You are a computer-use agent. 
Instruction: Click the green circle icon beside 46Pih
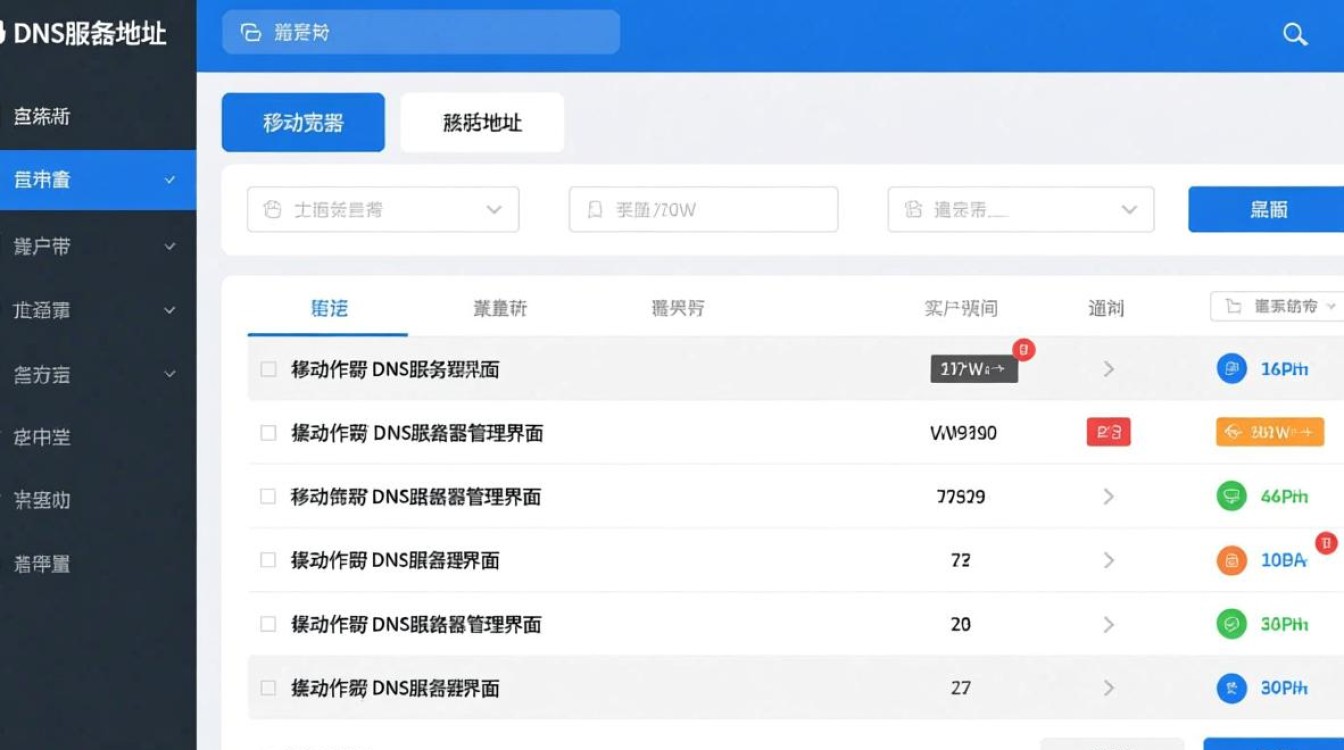coord(1232,497)
